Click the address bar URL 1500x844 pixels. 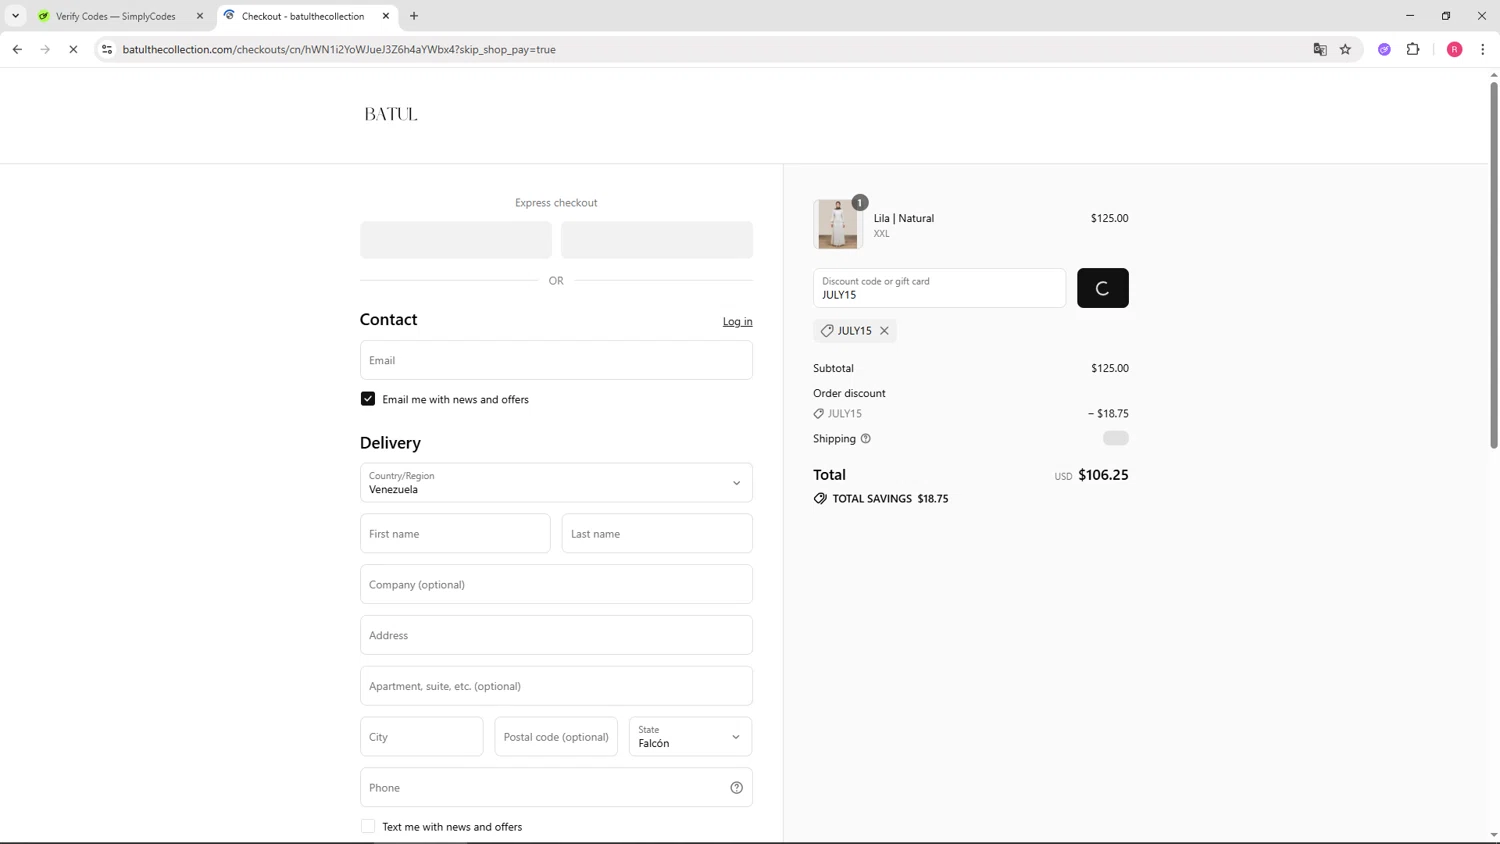(339, 49)
